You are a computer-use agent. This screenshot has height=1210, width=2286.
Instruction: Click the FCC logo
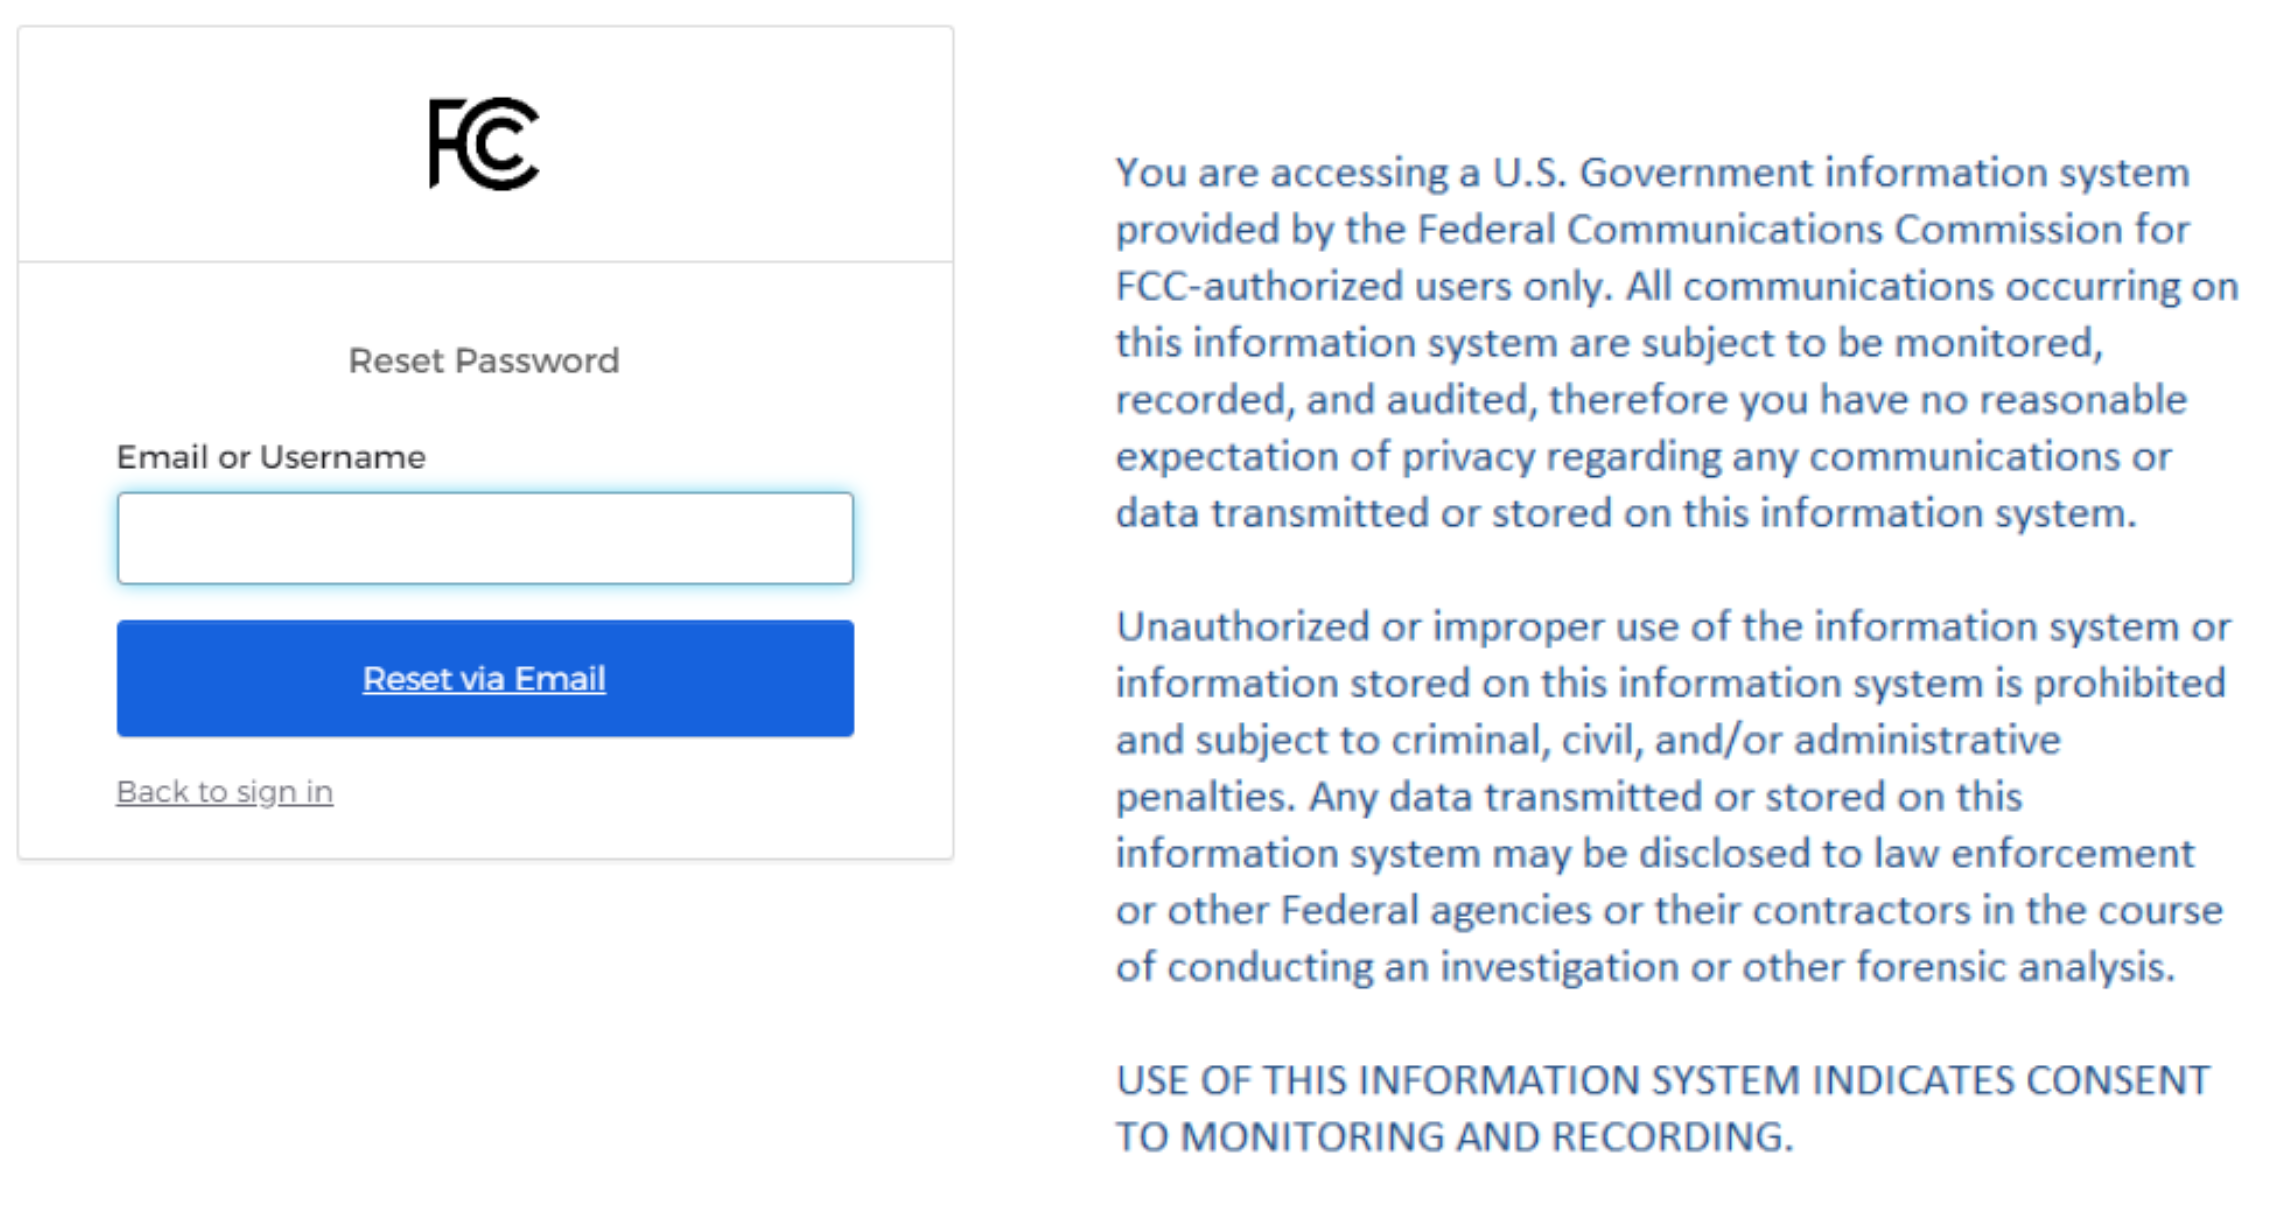coord(484,144)
